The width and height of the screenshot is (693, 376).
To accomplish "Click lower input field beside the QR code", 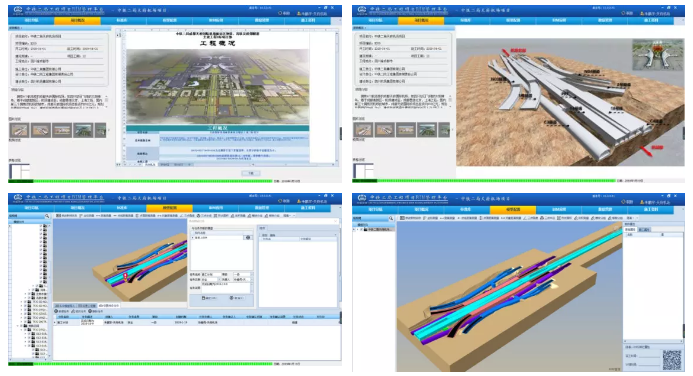I will (x=648, y=365).
